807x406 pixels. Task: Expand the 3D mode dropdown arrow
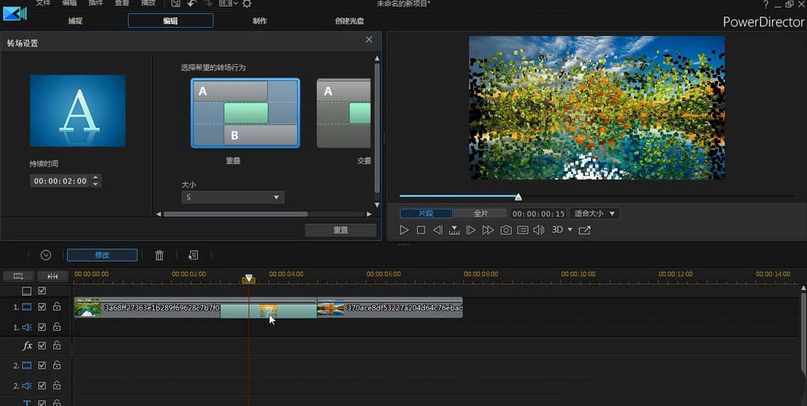point(570,230)
